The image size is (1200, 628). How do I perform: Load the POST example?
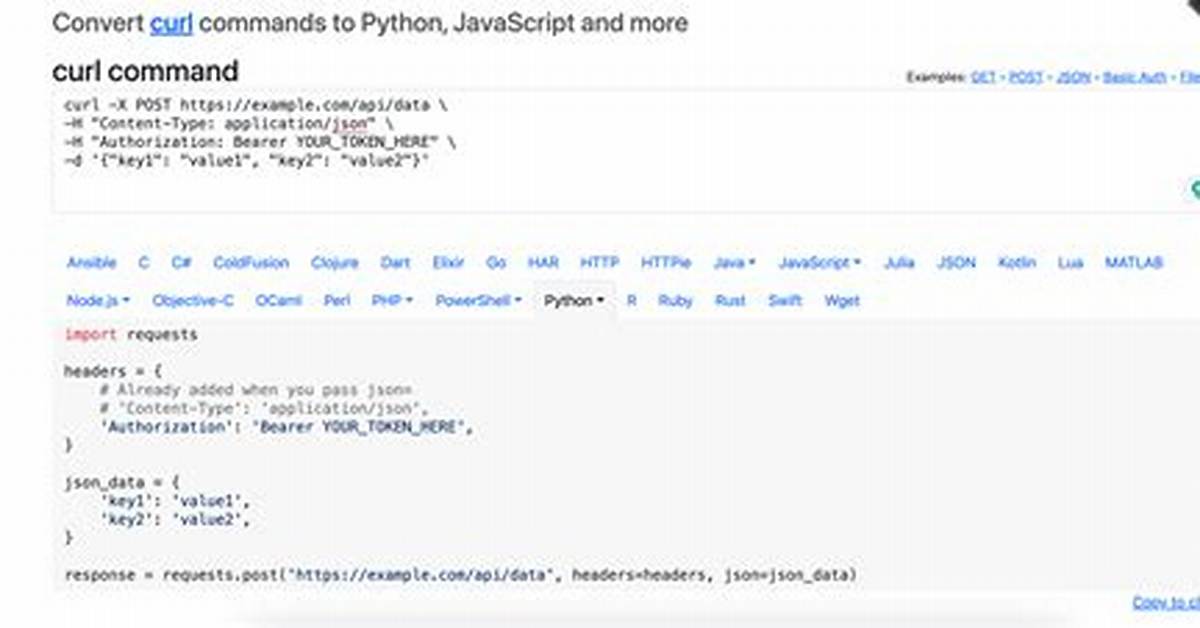coord(1026,77)
